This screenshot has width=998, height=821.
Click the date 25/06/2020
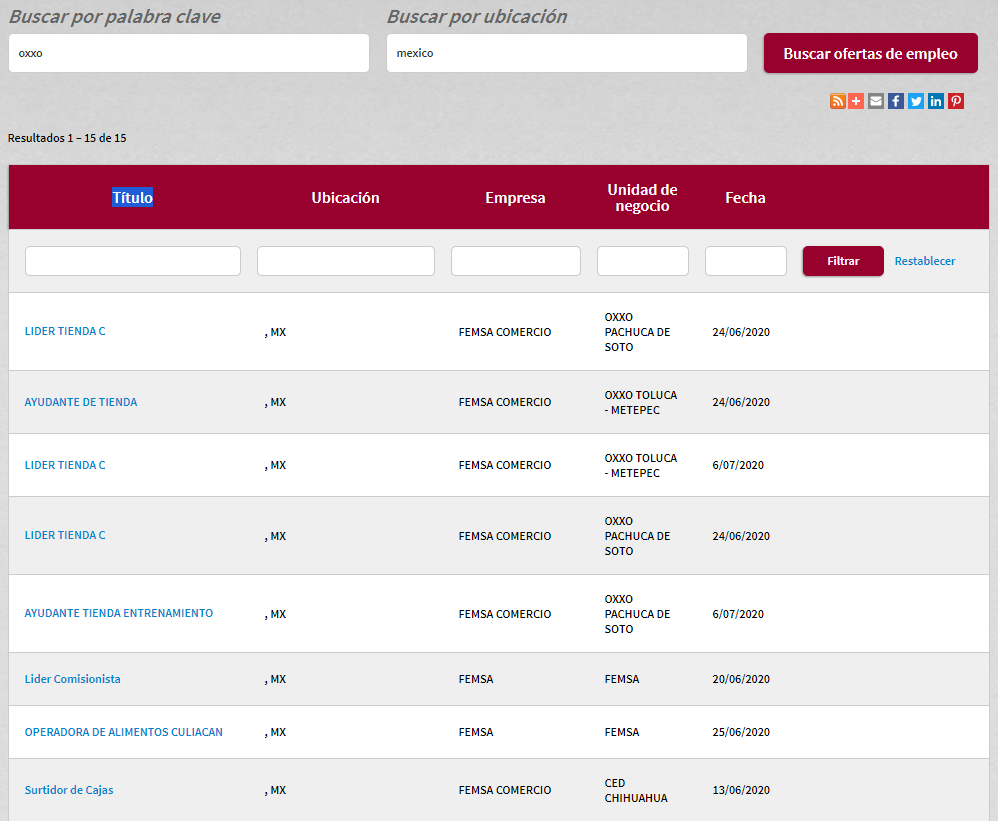(x=741, y=732)
